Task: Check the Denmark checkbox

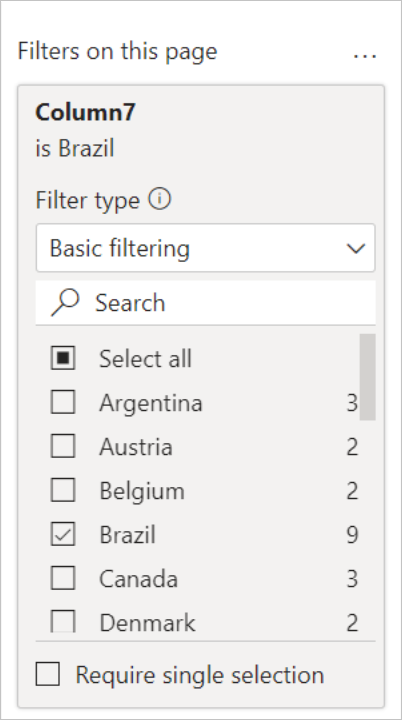Action: pos(63,621)
